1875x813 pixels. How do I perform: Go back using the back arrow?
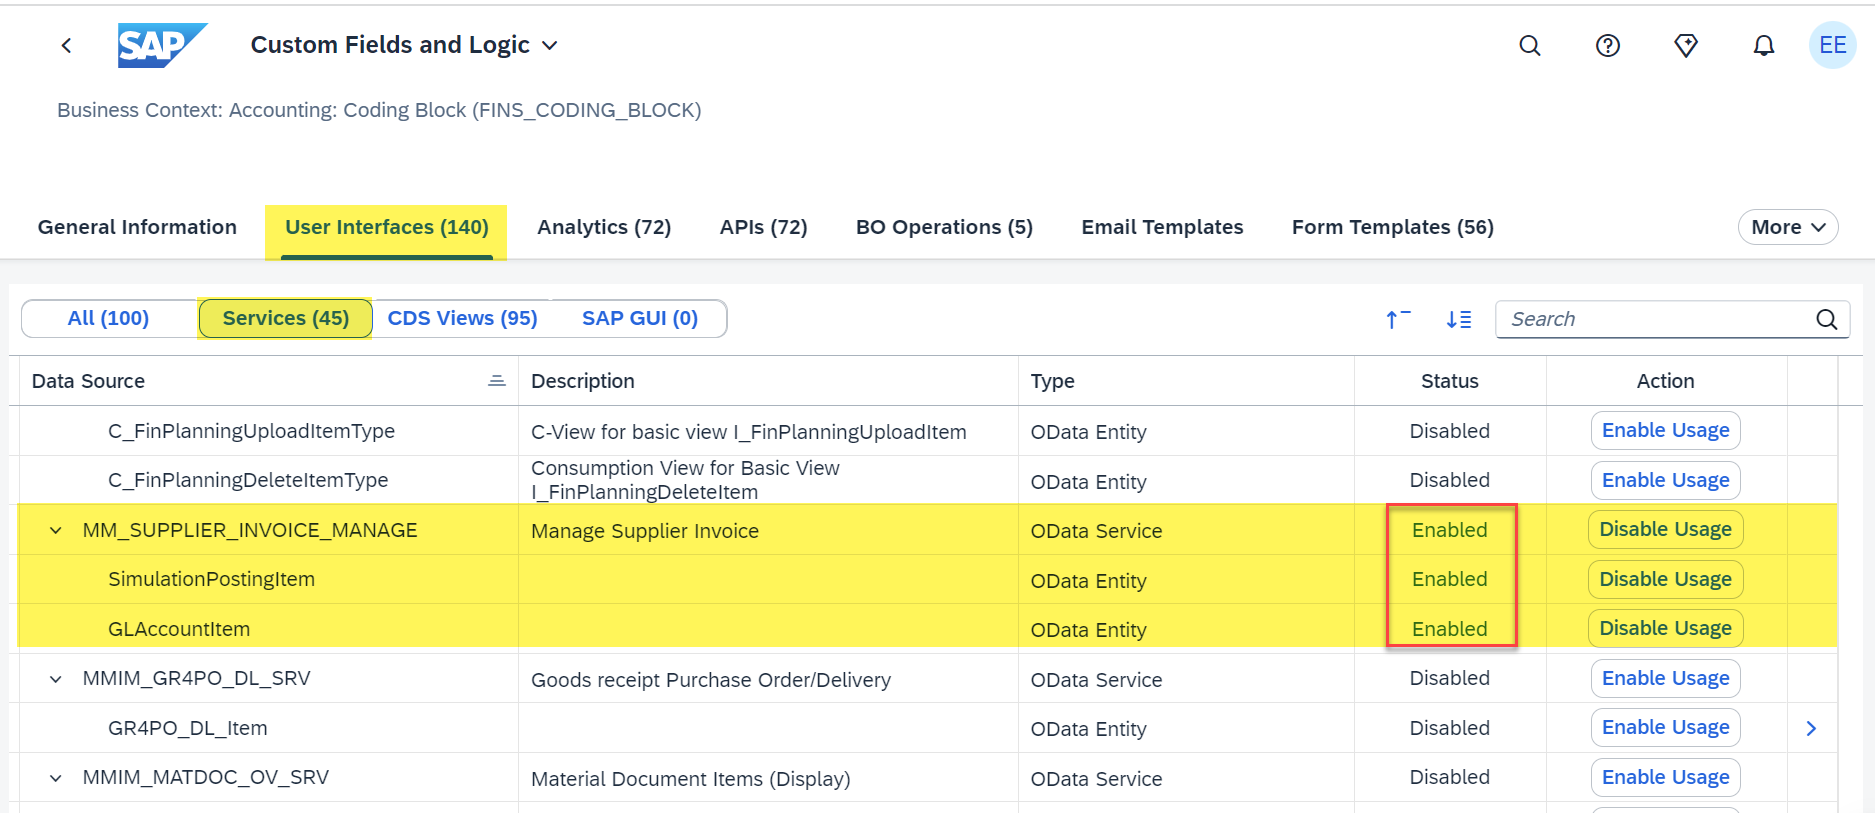pos(66,45)
